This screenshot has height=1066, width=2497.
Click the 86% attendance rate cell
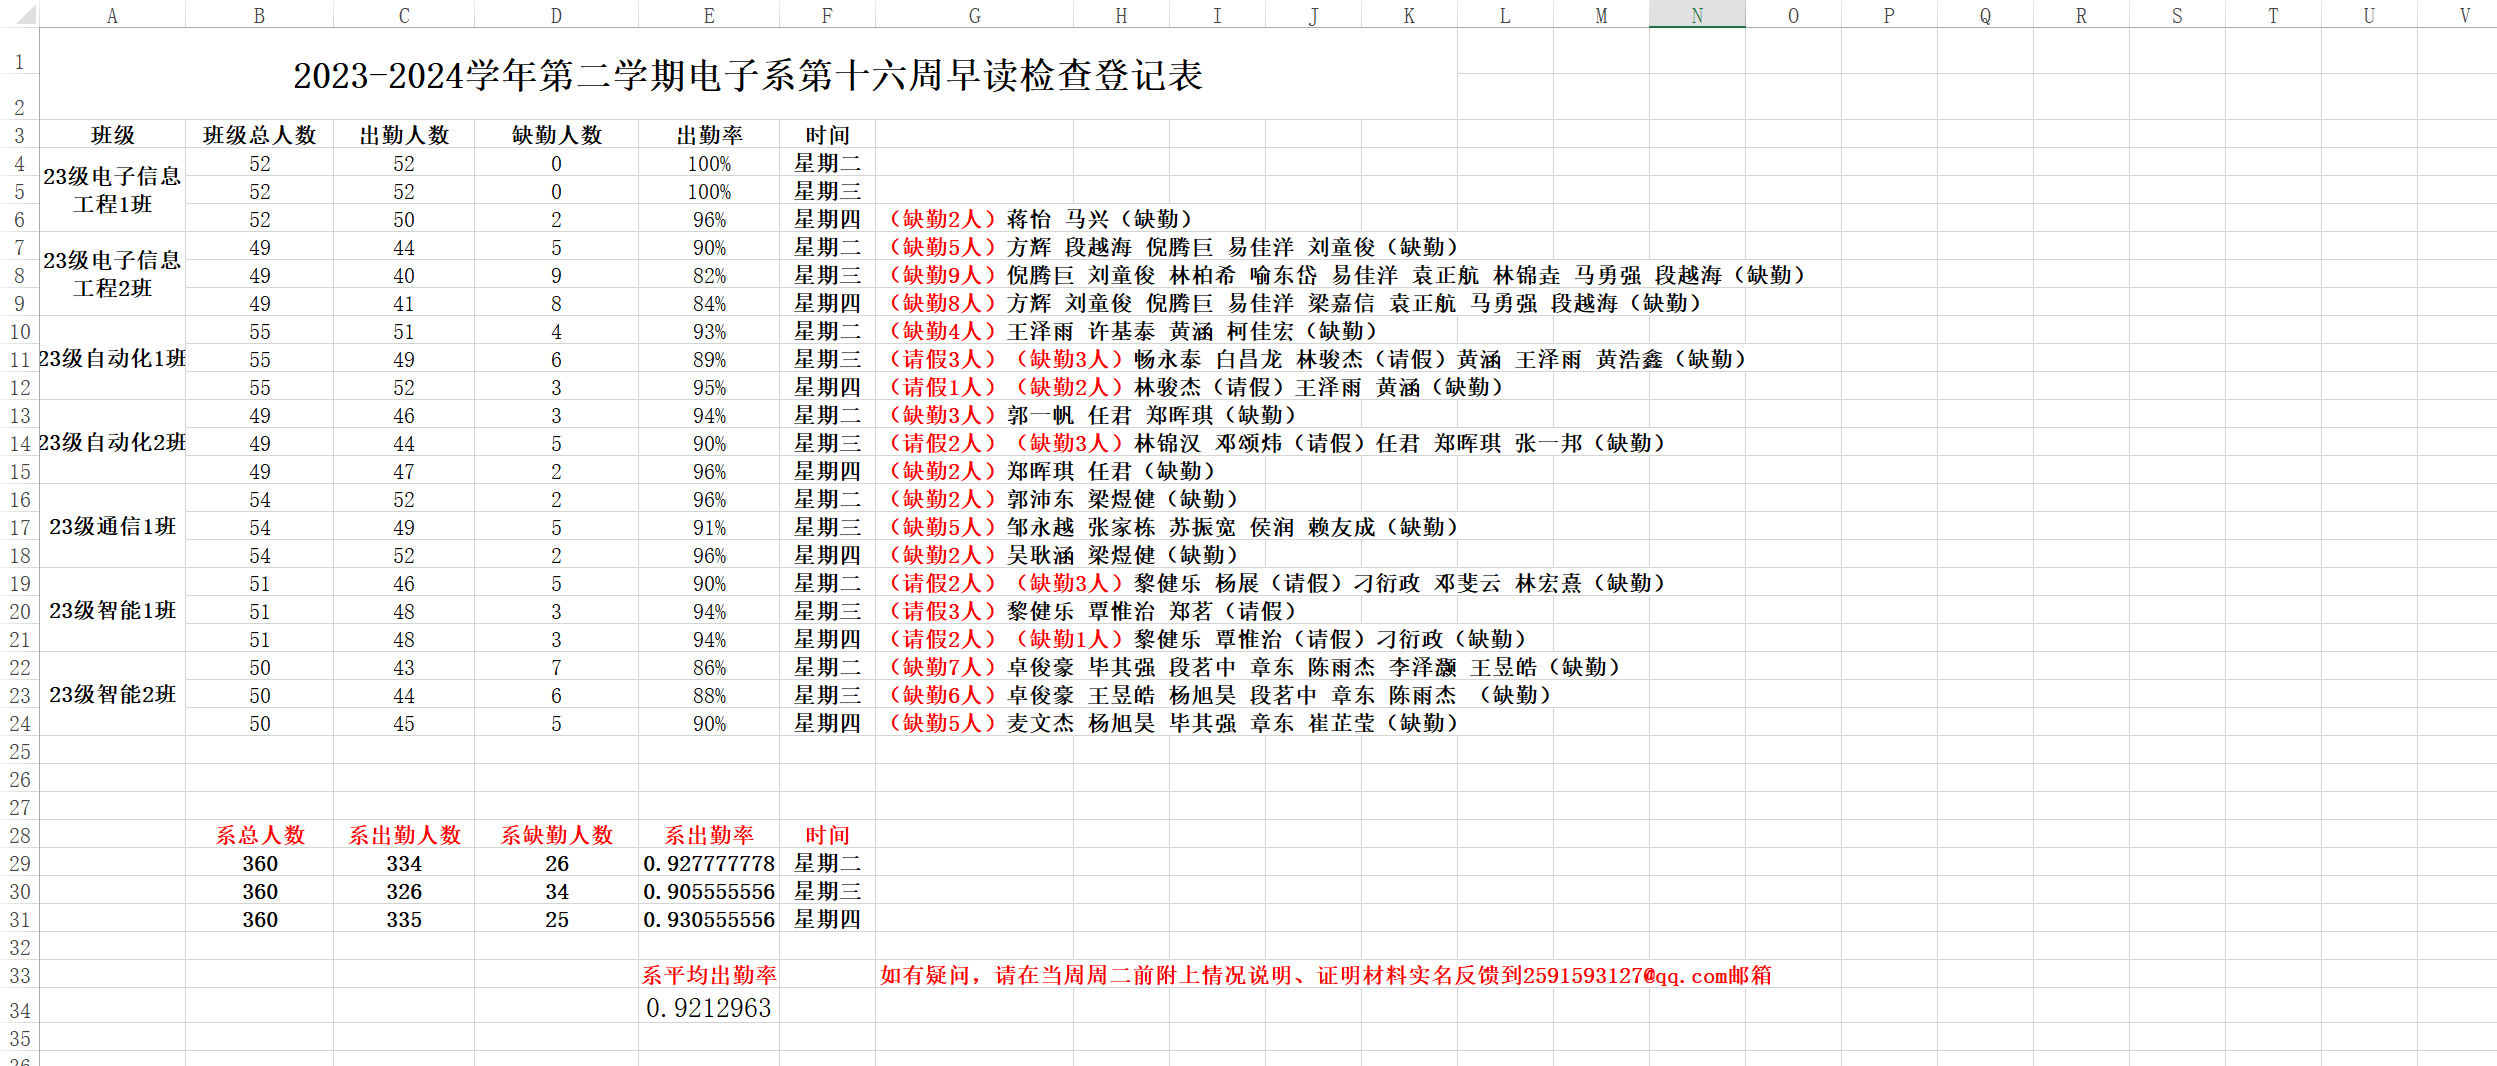coord(709,667)
